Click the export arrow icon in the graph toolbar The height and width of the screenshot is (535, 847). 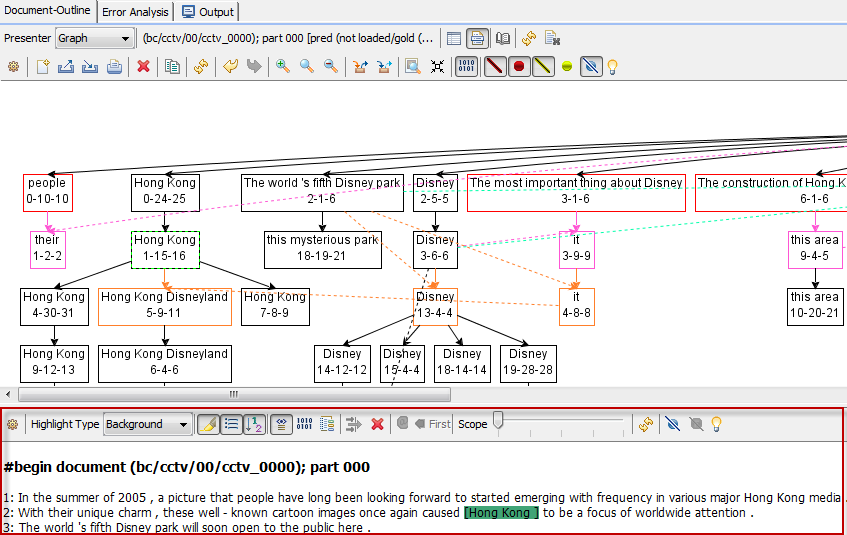(x=66, y=66)
